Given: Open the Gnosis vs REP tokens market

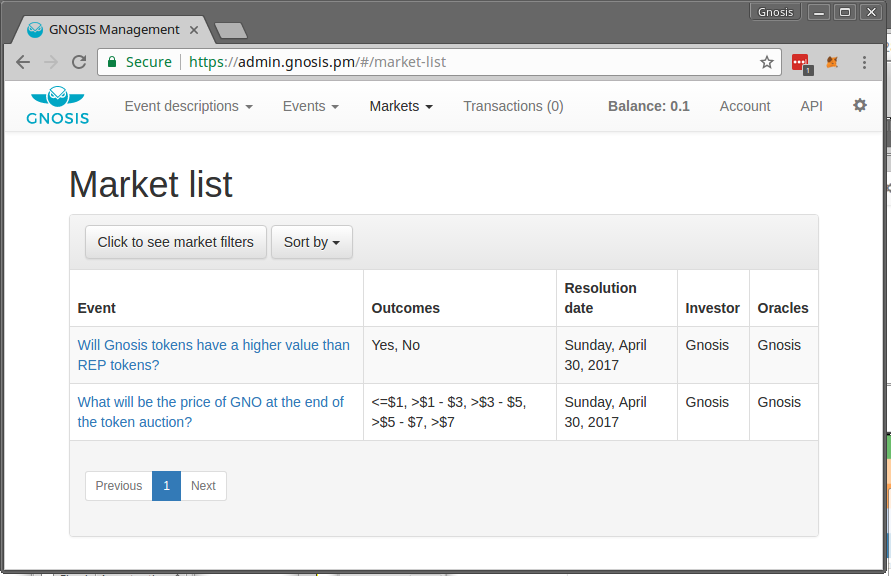Looking at the screenshot, I should [214, 355].
